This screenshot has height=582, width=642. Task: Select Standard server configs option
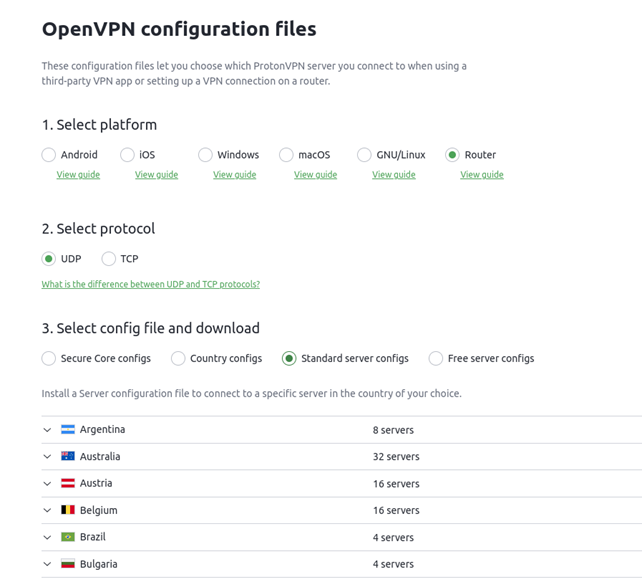point(289,358)
